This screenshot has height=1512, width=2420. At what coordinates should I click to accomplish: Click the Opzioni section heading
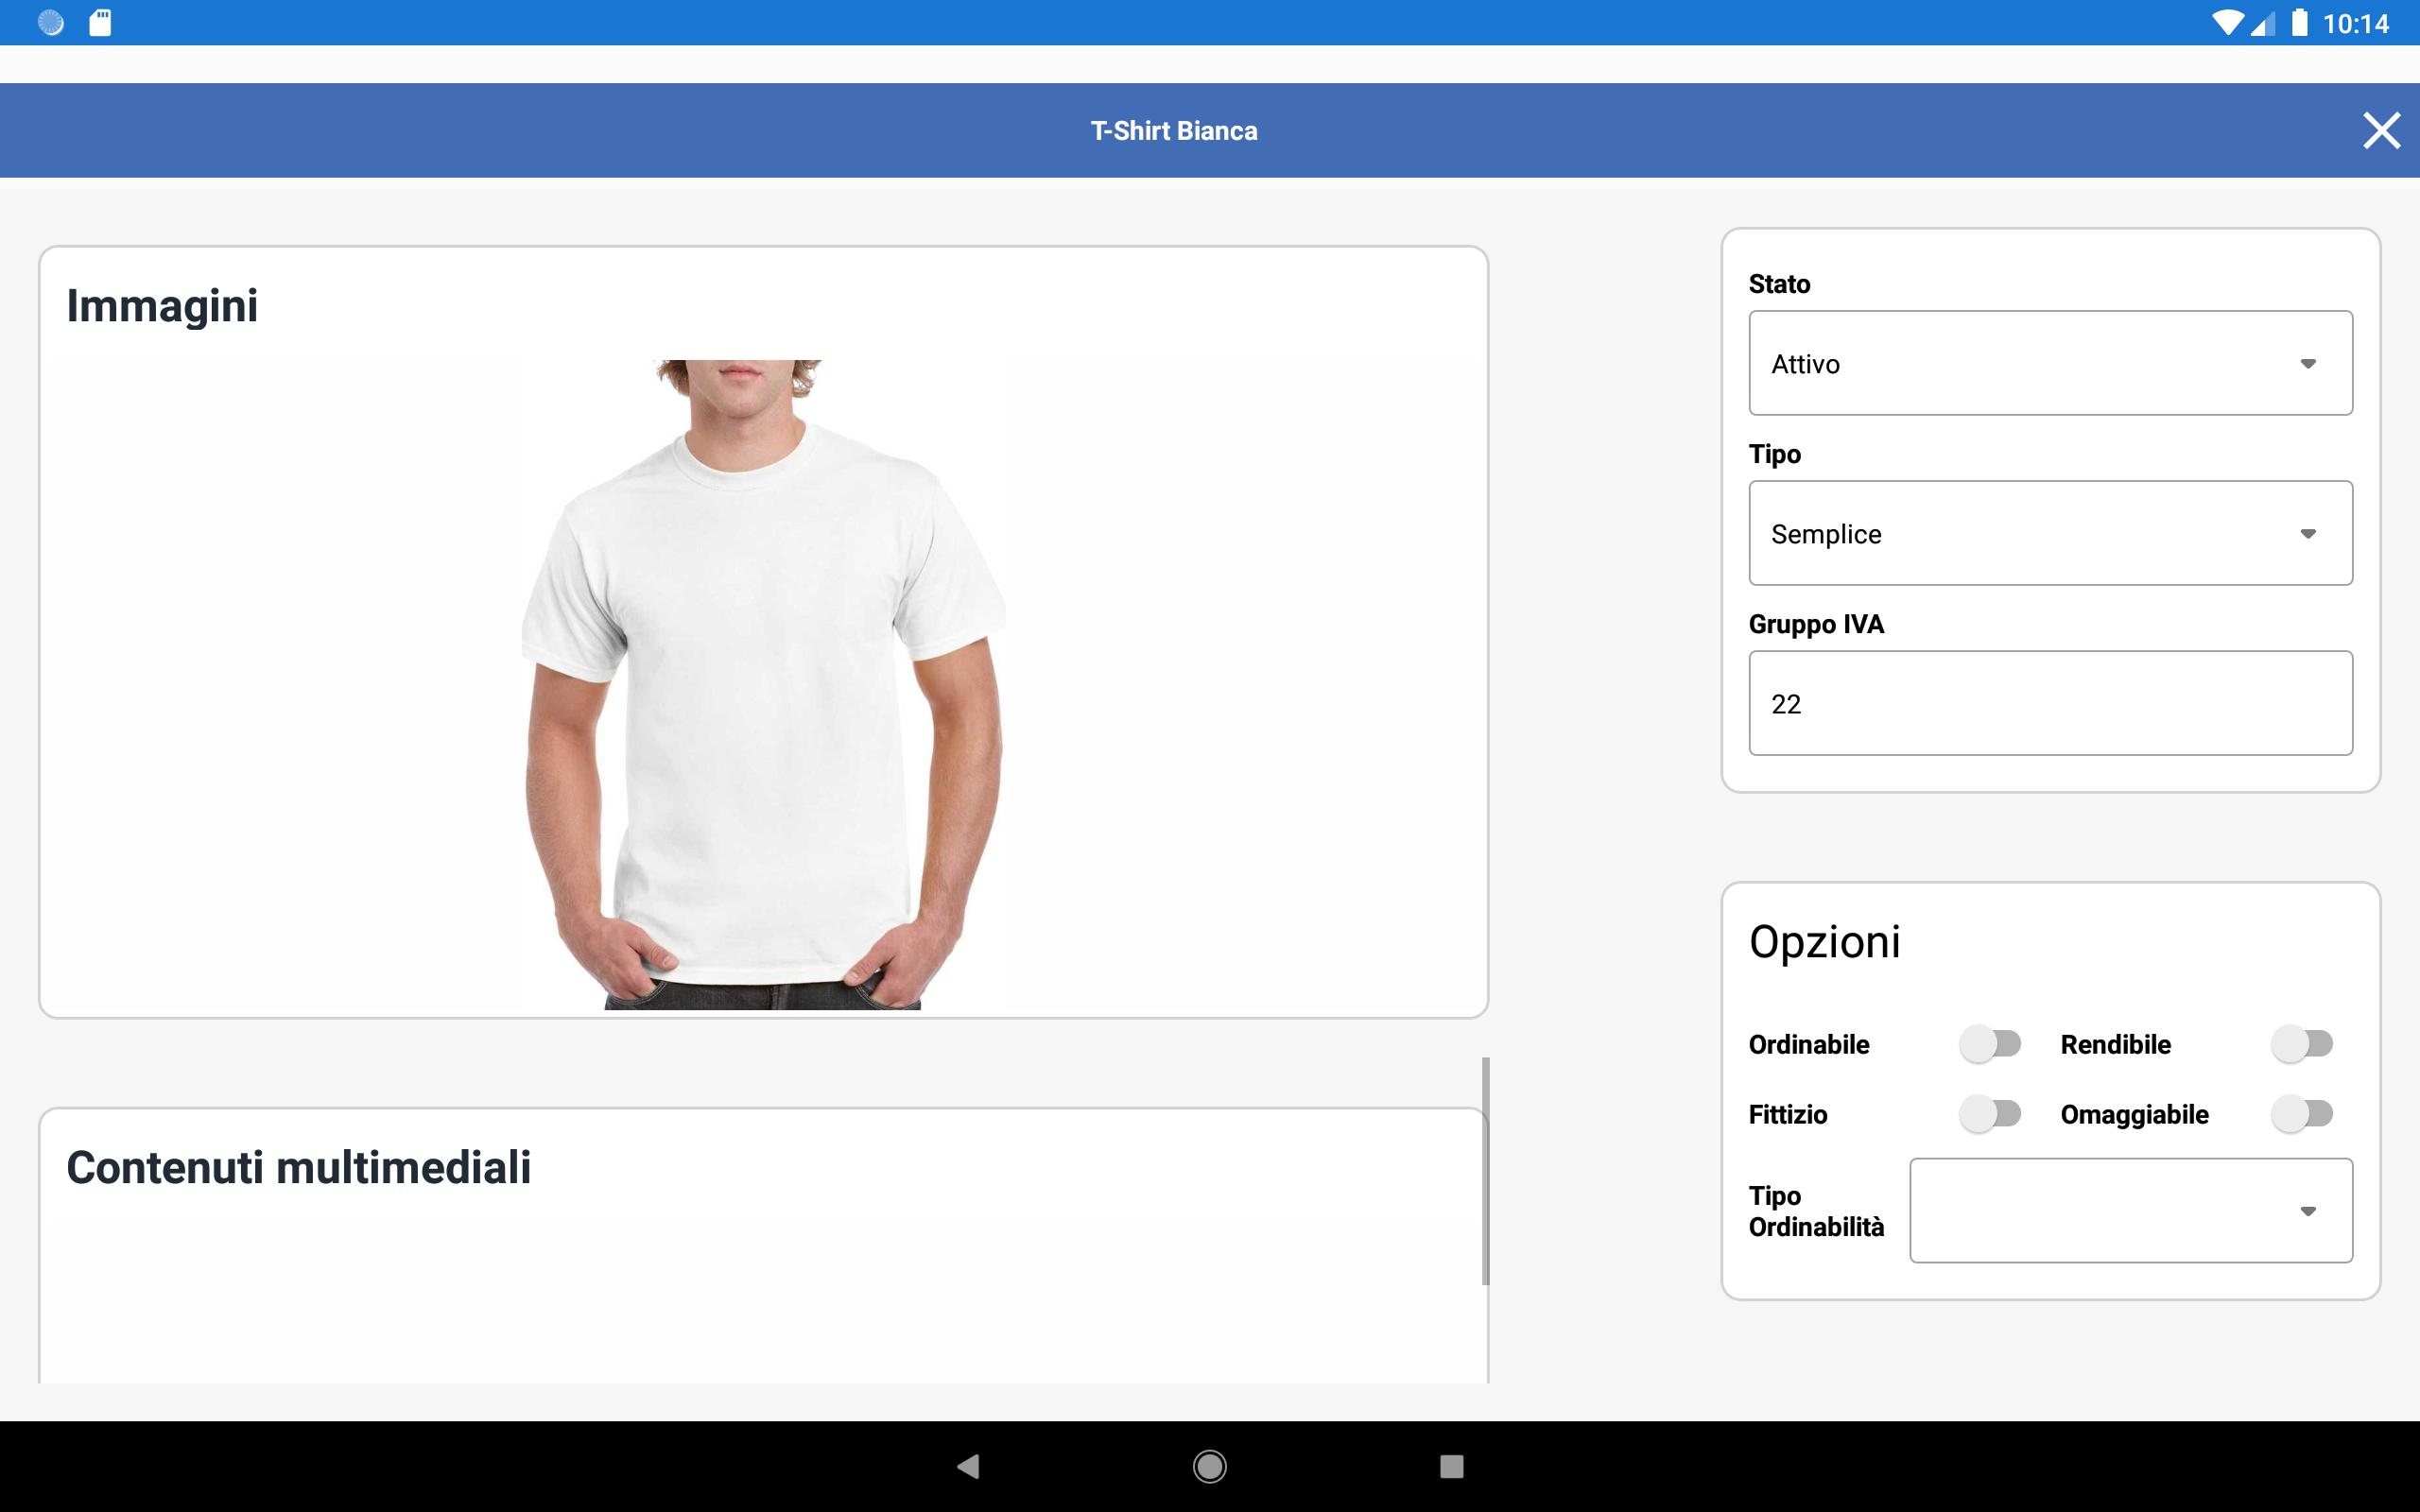1824,942
